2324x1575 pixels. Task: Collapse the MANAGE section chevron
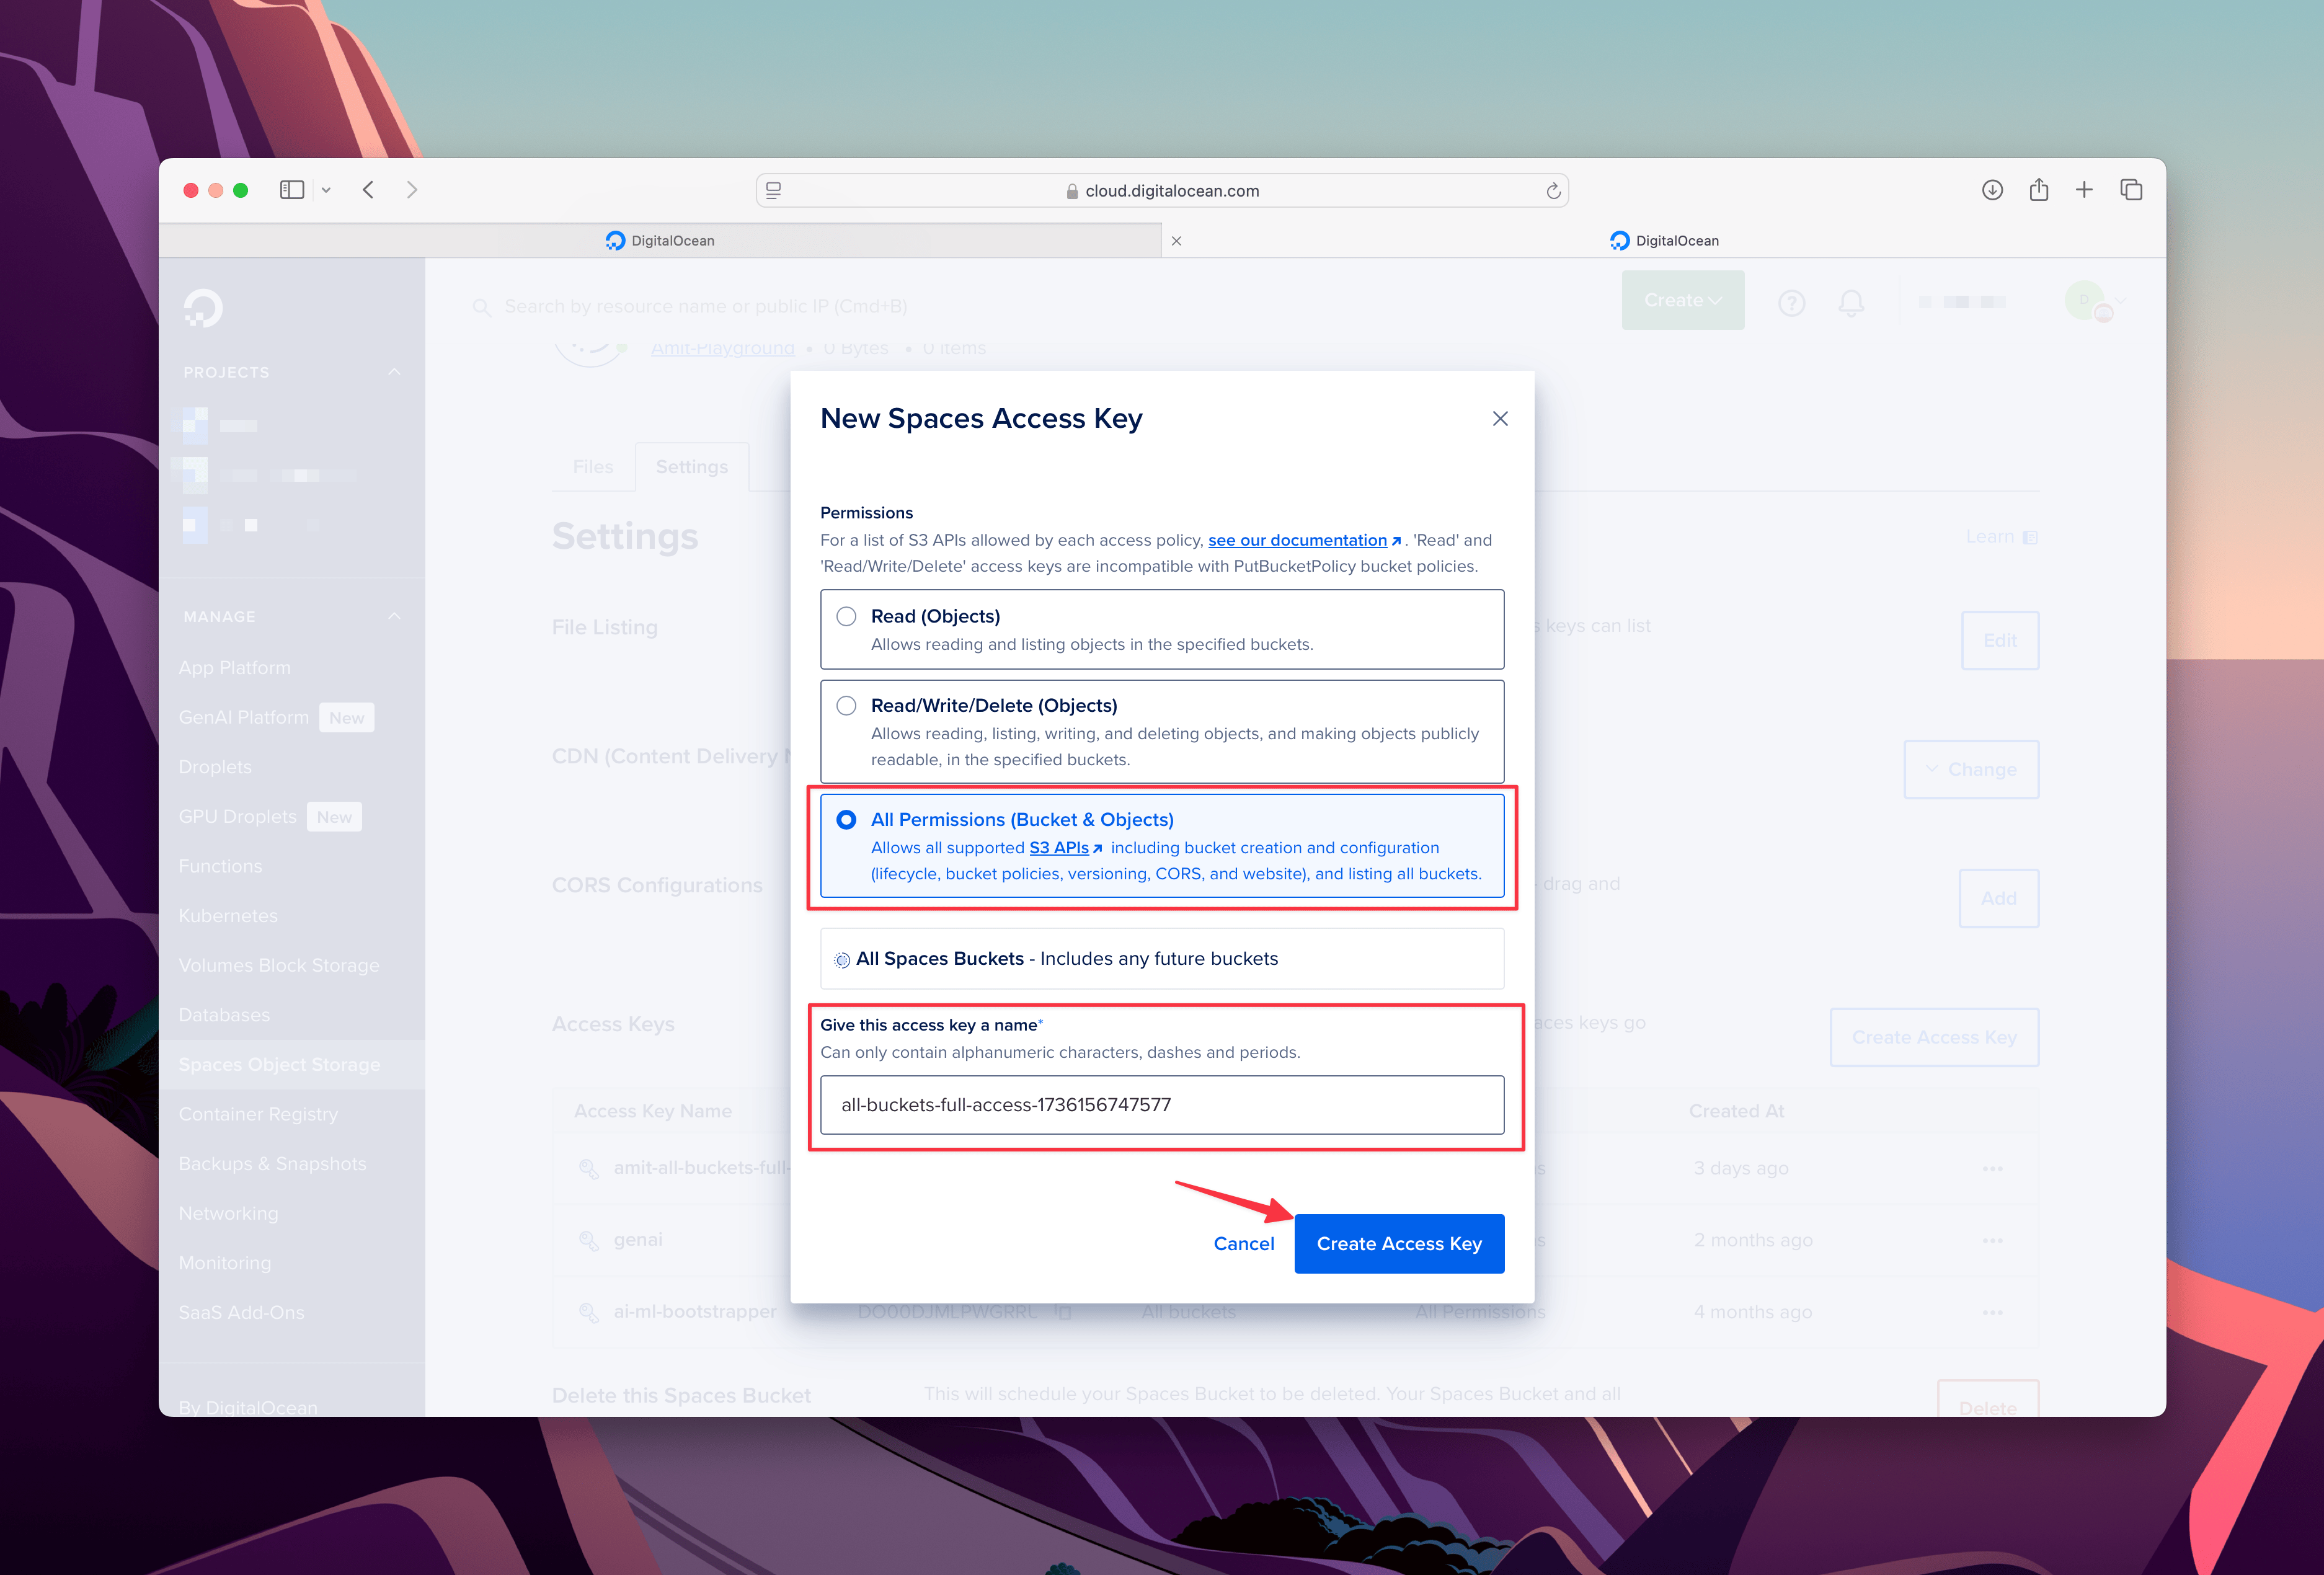pos(394,617)
